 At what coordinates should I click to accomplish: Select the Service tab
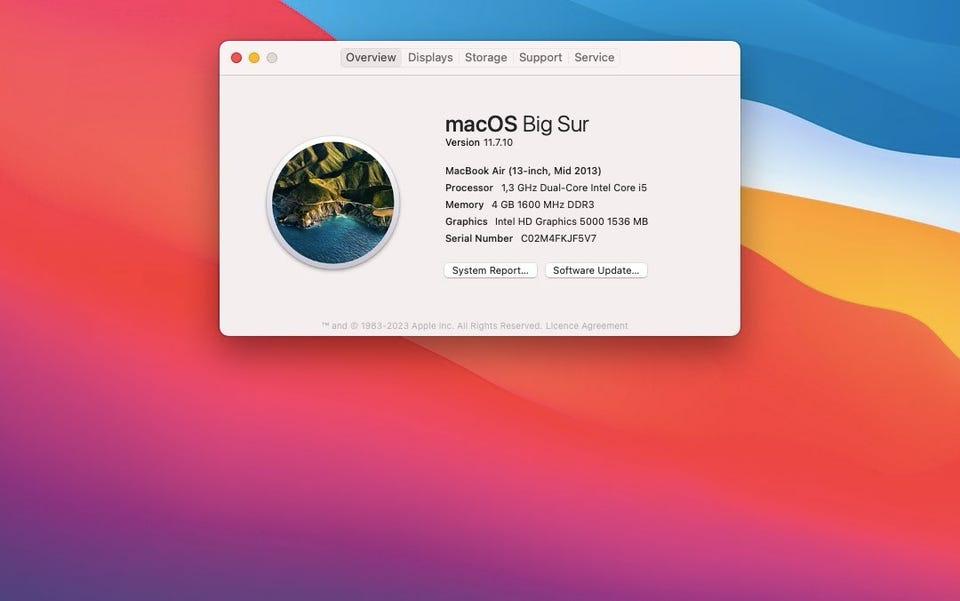pyautogui.click(x=594, y=58)
